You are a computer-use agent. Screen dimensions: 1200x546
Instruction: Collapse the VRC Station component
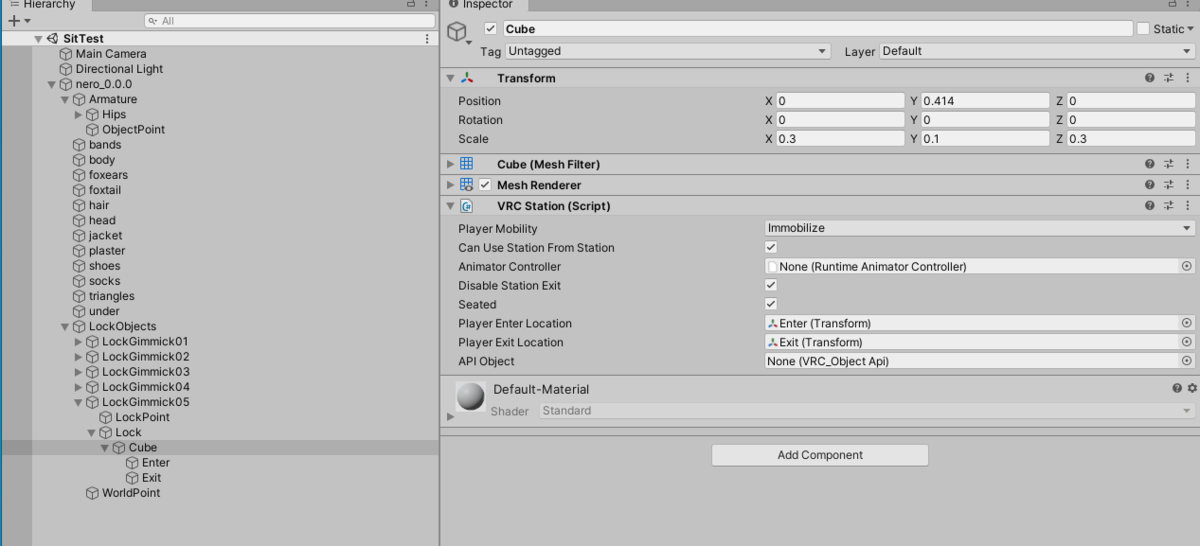(450, 206)
